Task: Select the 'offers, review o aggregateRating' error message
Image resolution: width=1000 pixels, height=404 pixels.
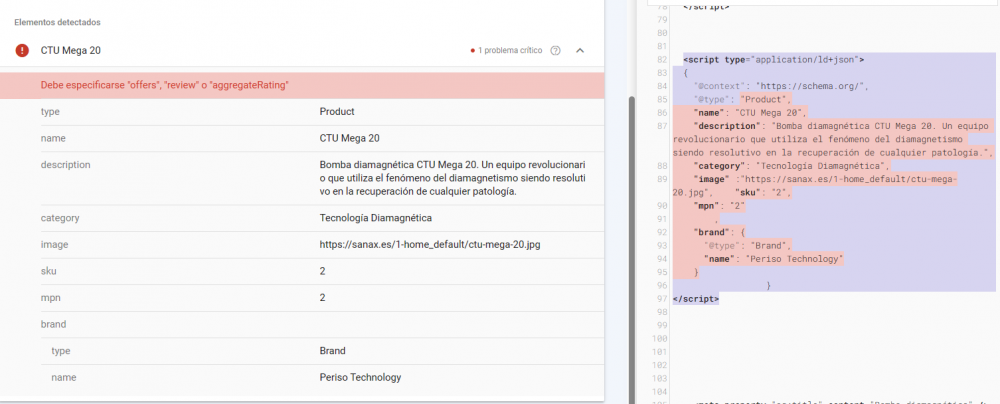Action: tap(164, 85)
